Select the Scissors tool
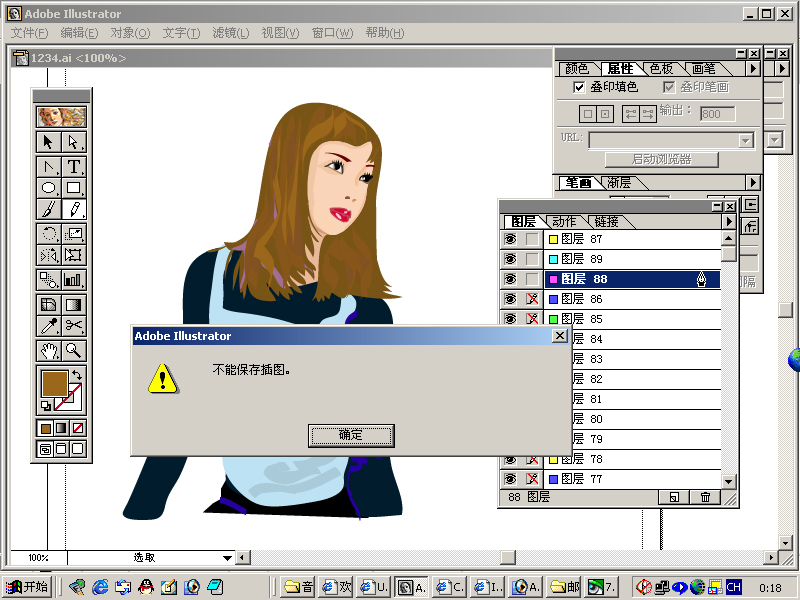The height and width of the screenshot is (600, 800). point(73,326)
